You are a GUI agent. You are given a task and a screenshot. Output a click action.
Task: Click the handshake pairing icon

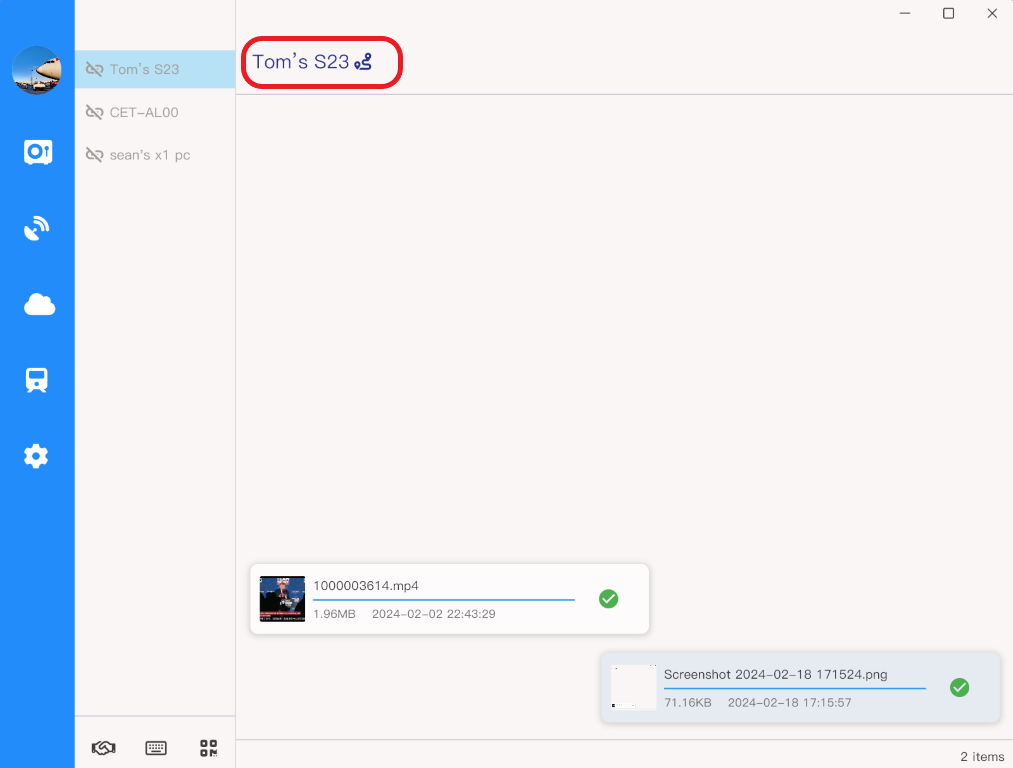(x=103, y=748)
